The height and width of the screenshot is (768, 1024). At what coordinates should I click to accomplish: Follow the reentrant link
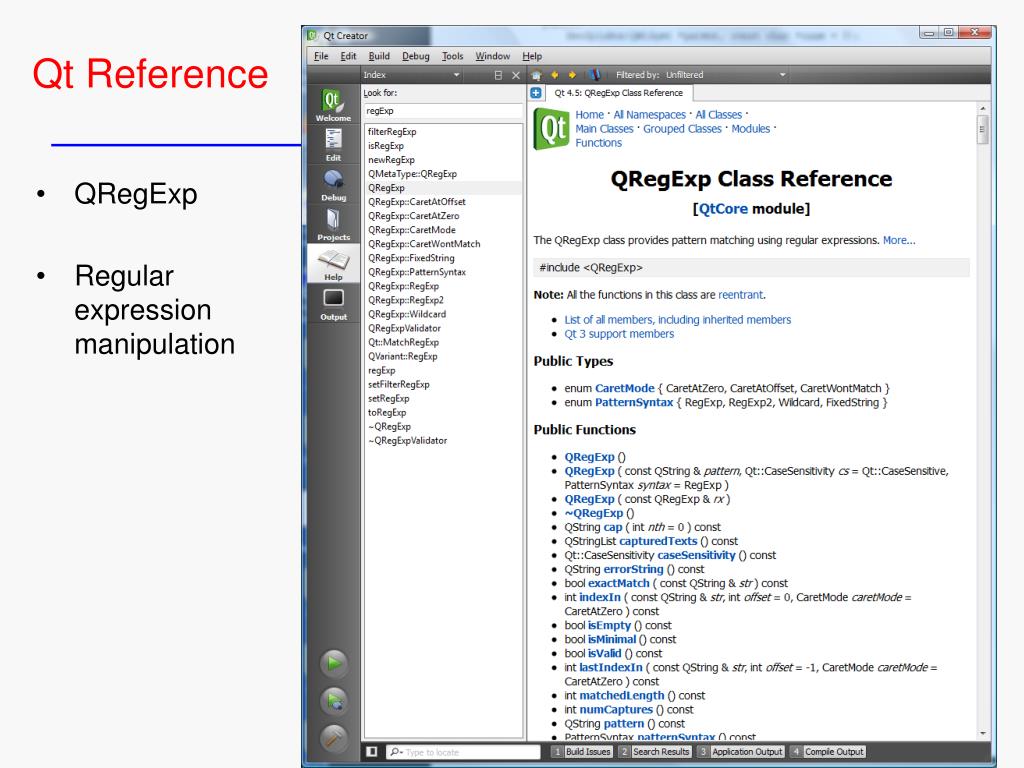(x=740, y=295)
